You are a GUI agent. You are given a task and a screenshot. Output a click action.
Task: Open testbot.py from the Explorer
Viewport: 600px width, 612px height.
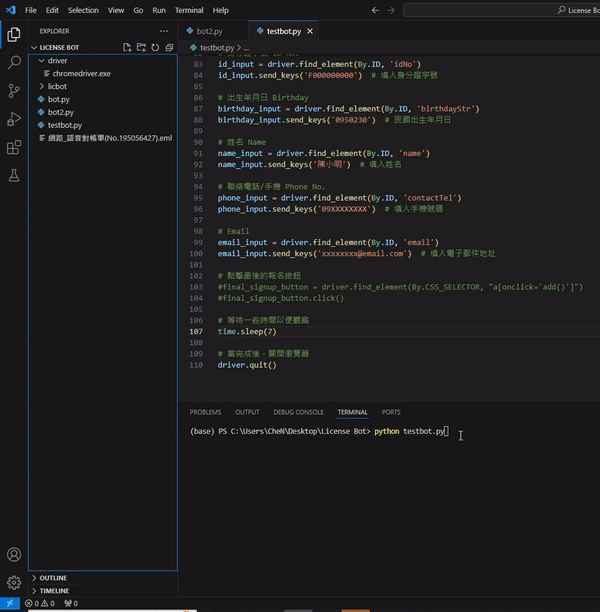(102, 125)
